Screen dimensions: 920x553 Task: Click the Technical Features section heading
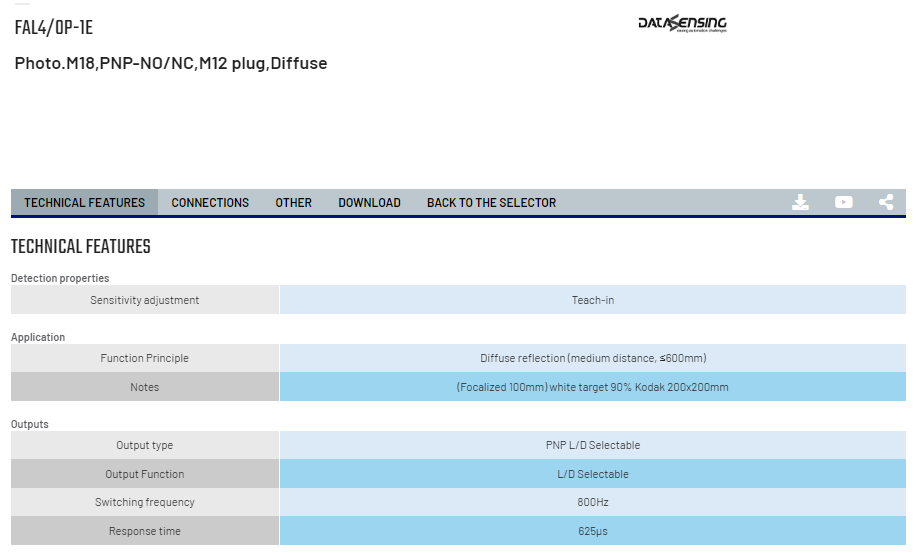tap(81, 247)
